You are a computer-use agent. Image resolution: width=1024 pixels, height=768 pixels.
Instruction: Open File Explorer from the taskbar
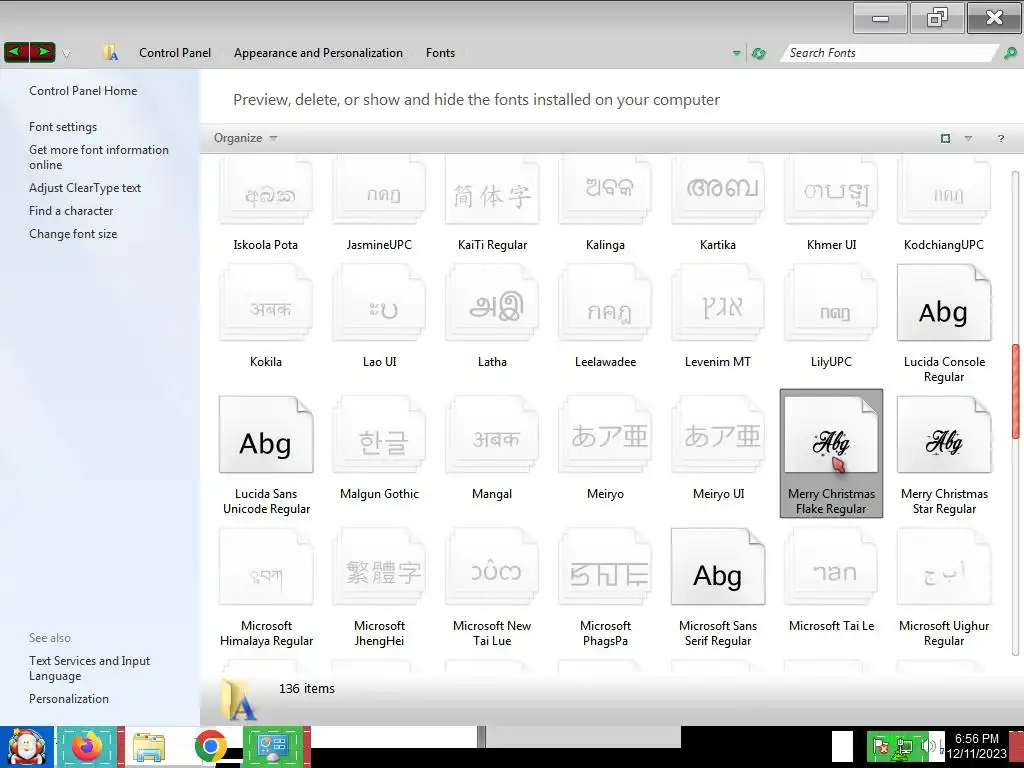pyautogui.click(x=149, y=746)
